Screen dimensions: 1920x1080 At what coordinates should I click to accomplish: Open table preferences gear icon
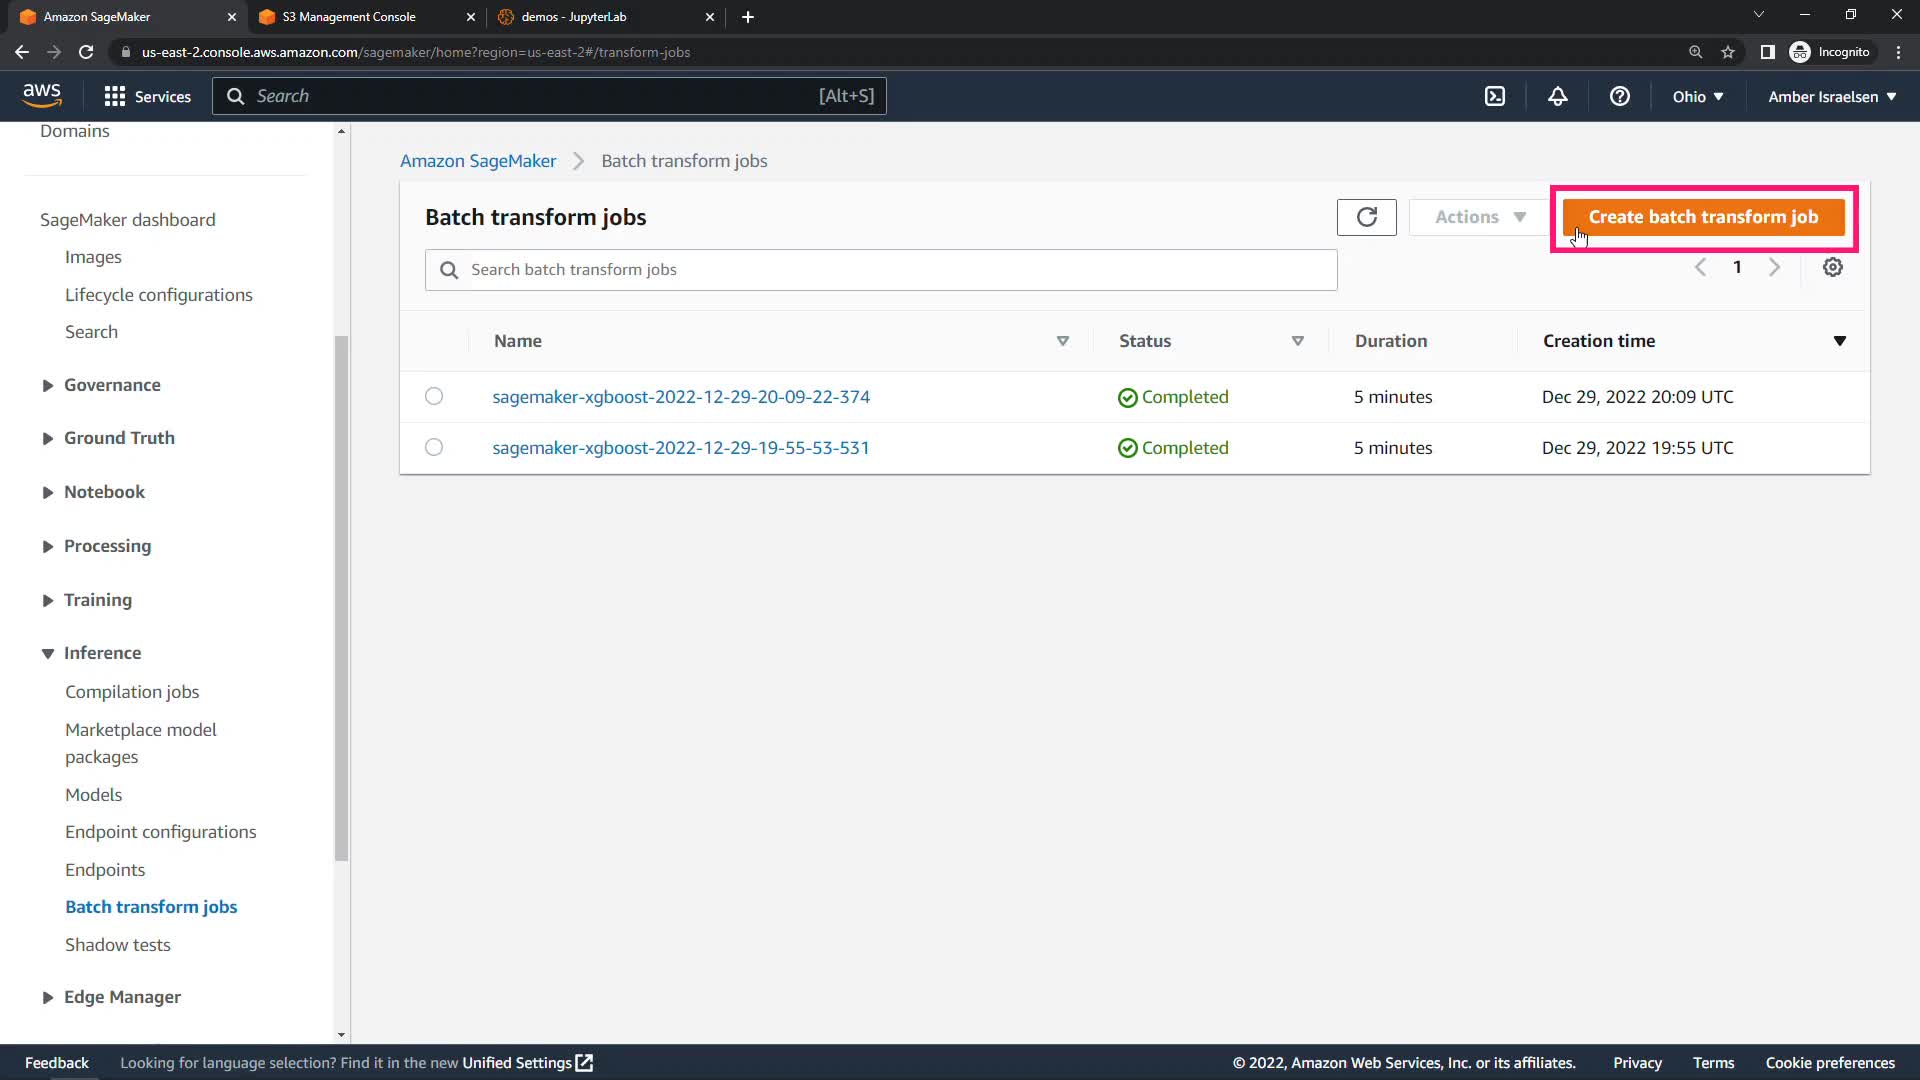pyautogui.click(x=1832, y=267)
